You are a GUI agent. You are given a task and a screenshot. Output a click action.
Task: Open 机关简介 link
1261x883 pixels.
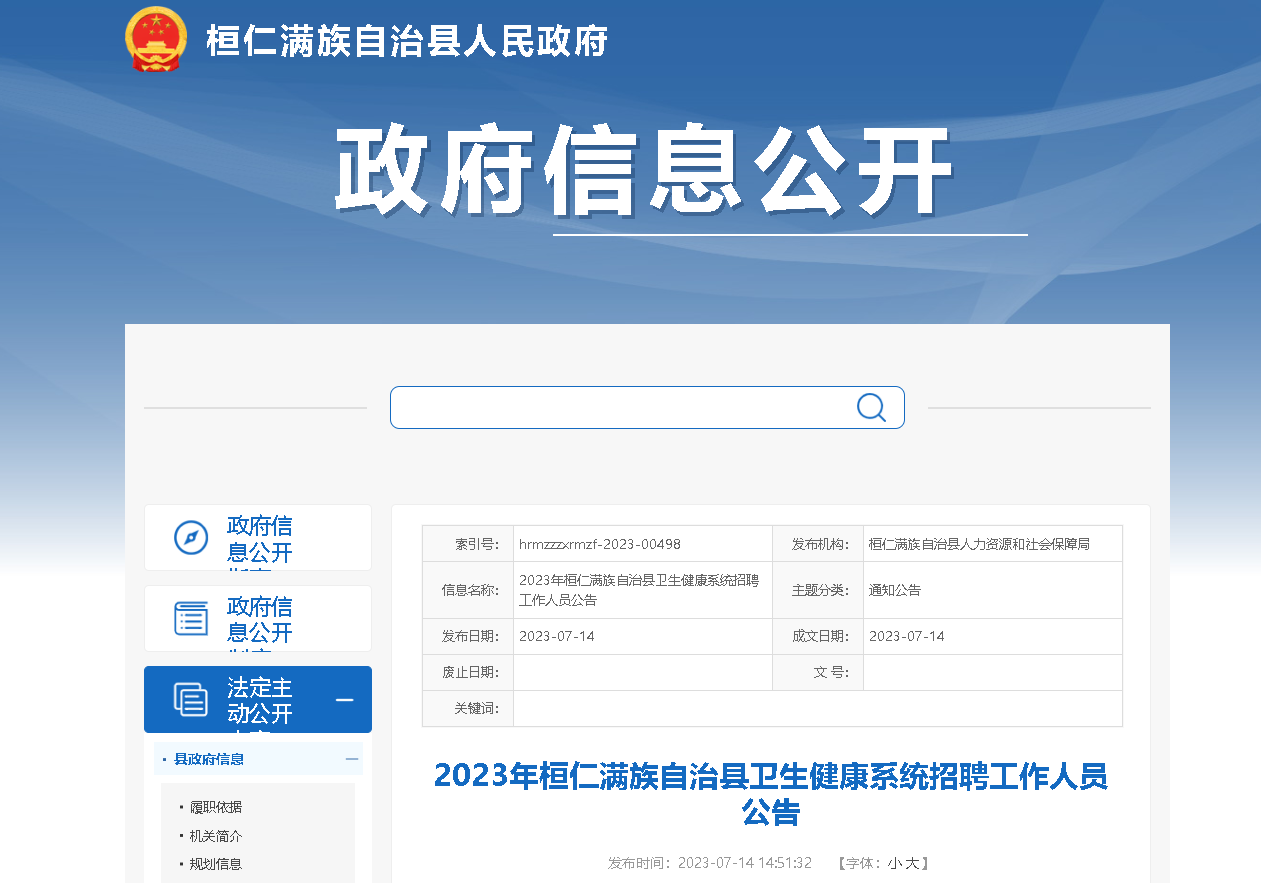[x=216, y=836]
